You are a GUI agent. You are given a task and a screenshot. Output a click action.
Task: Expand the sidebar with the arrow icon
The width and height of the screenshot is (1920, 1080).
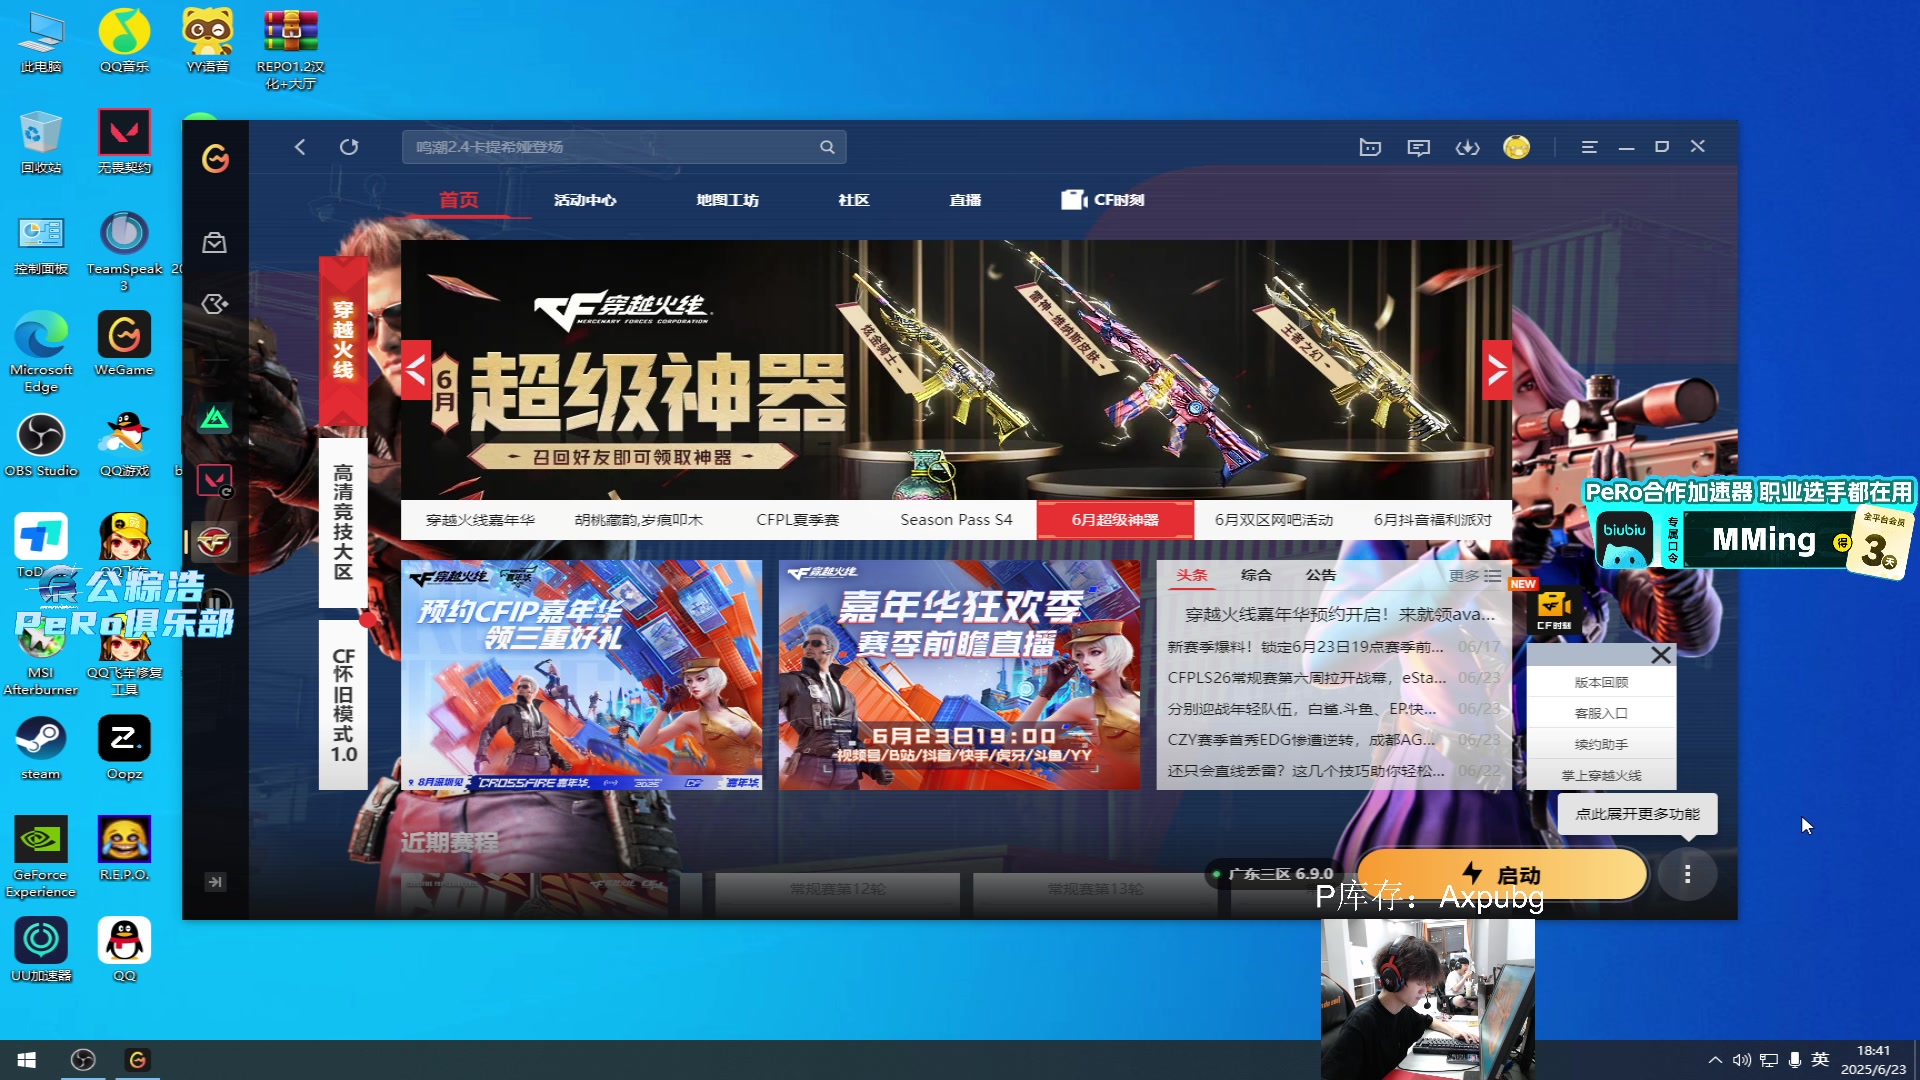pos(215,882)
